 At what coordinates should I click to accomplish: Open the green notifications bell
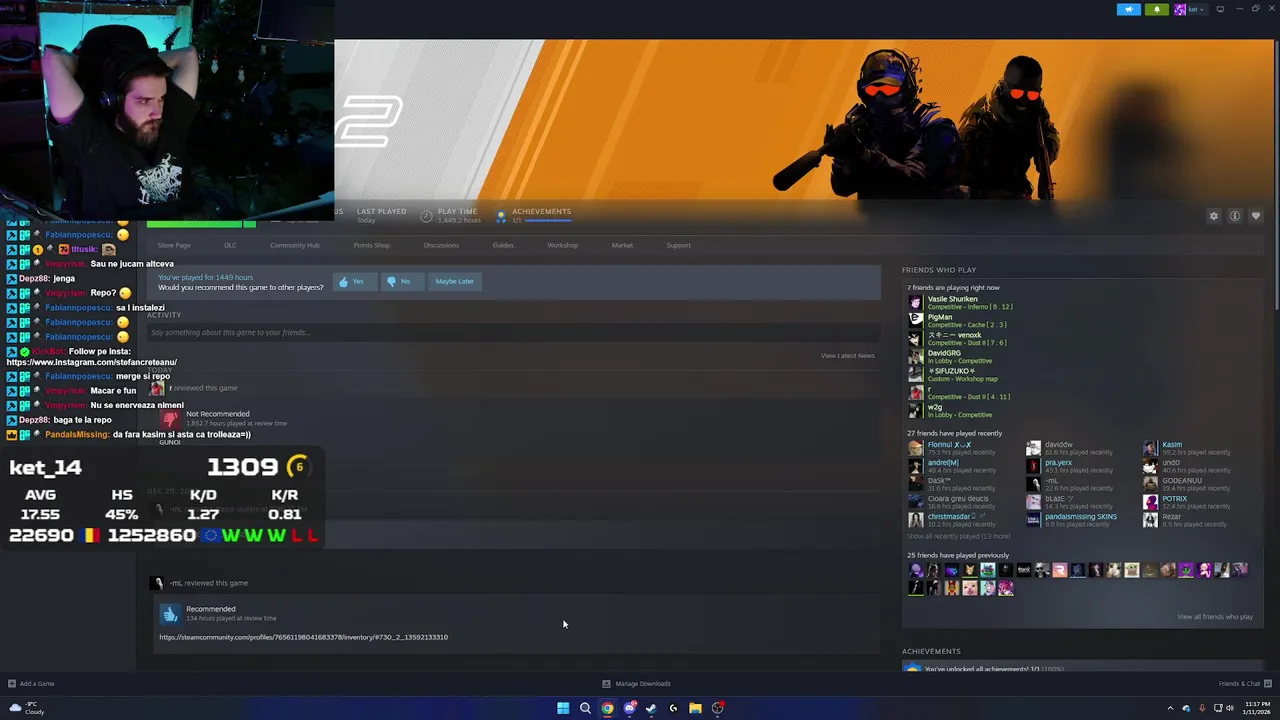pyautogui.click(x=1157, y=9)
